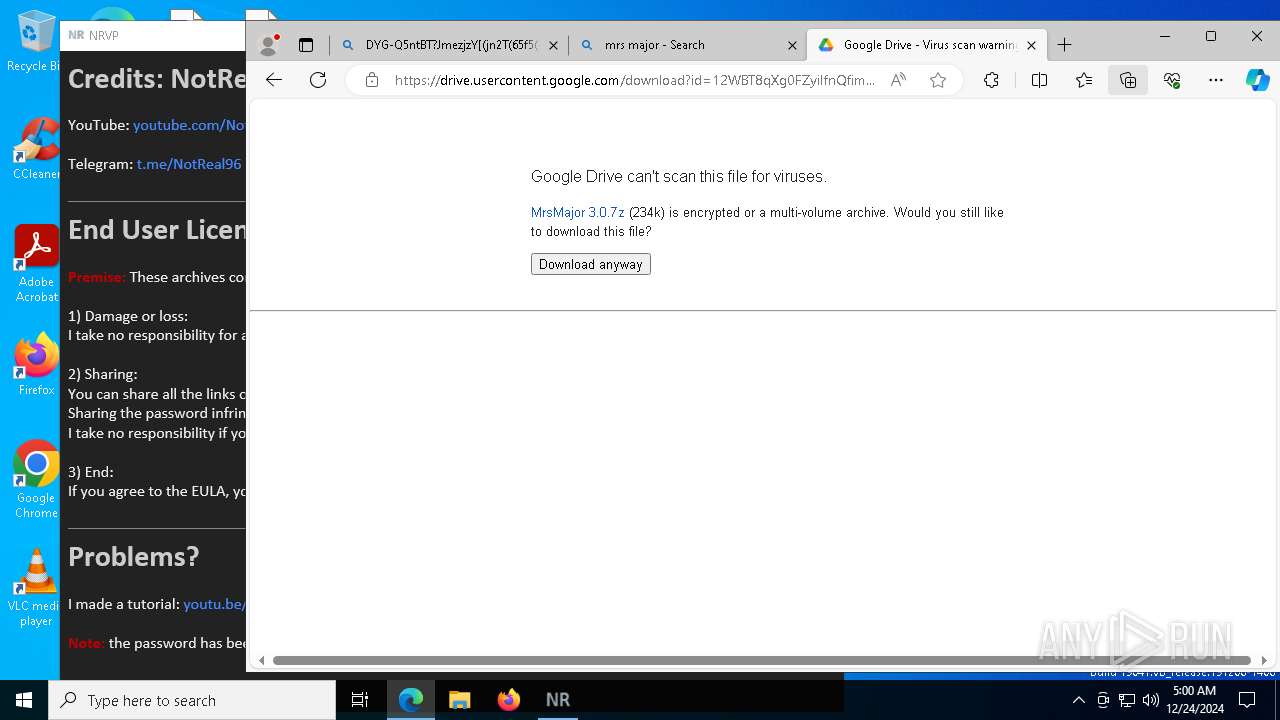This screenshot has width=1280, height=720.
Task: Click "Google Drive can't scan this file" heading
Action: click(x=678, y=176)
